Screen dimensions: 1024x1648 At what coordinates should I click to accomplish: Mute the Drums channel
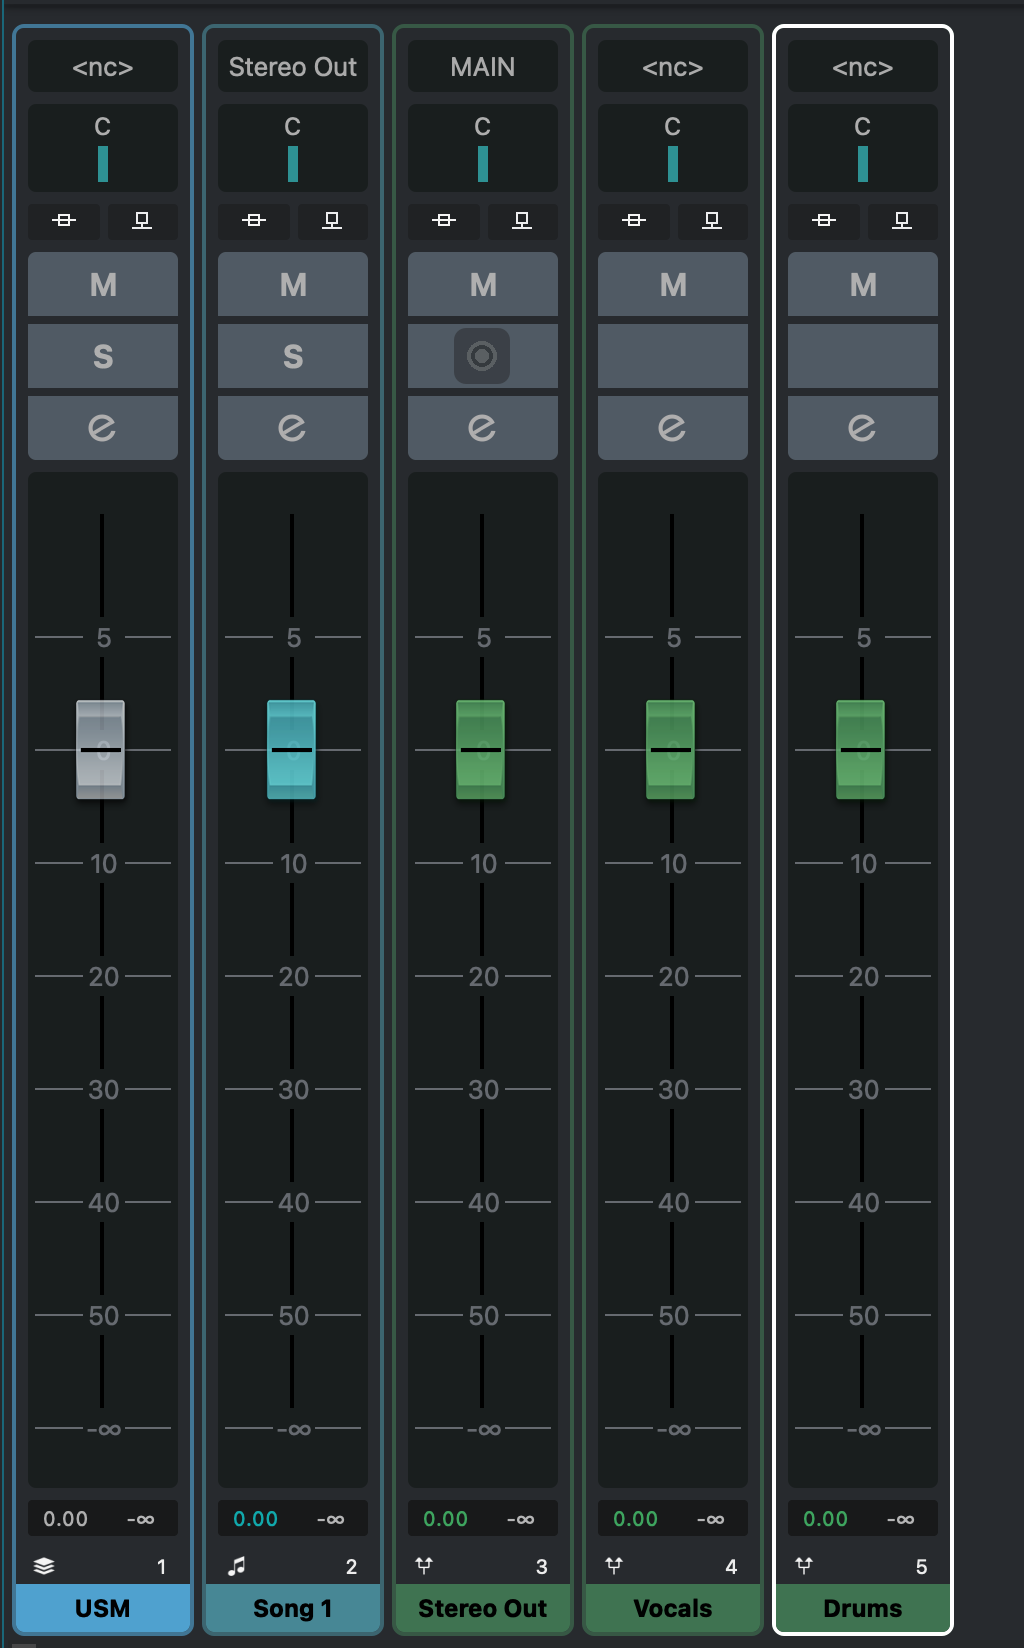point(862,285)
